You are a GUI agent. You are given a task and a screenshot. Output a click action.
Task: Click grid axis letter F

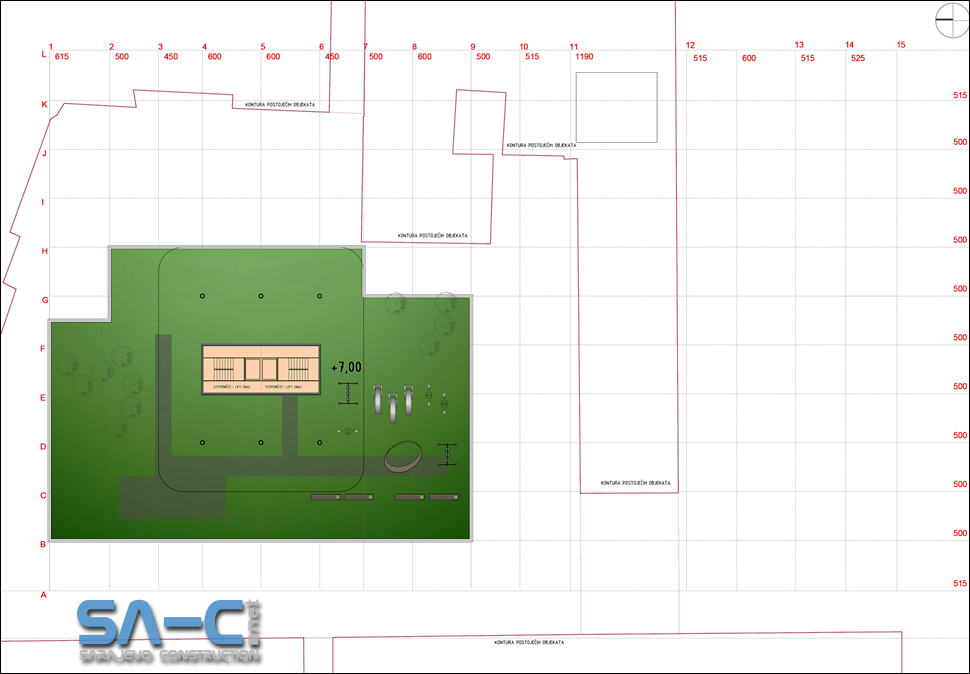coord(43,349)
